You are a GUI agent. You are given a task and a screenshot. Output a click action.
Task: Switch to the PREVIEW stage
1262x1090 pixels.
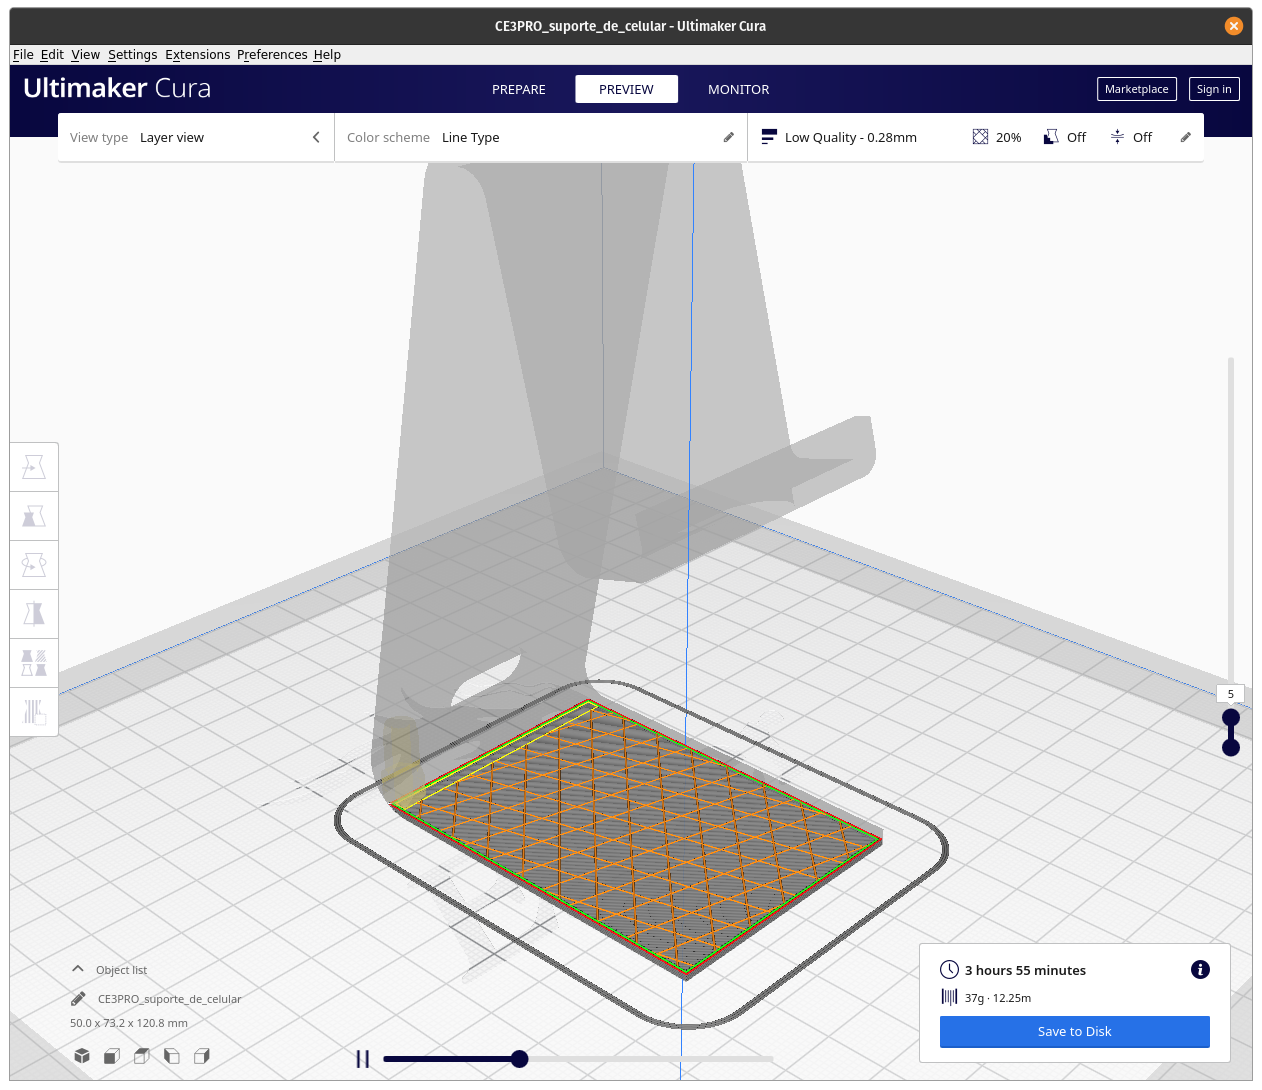(626, 89)
